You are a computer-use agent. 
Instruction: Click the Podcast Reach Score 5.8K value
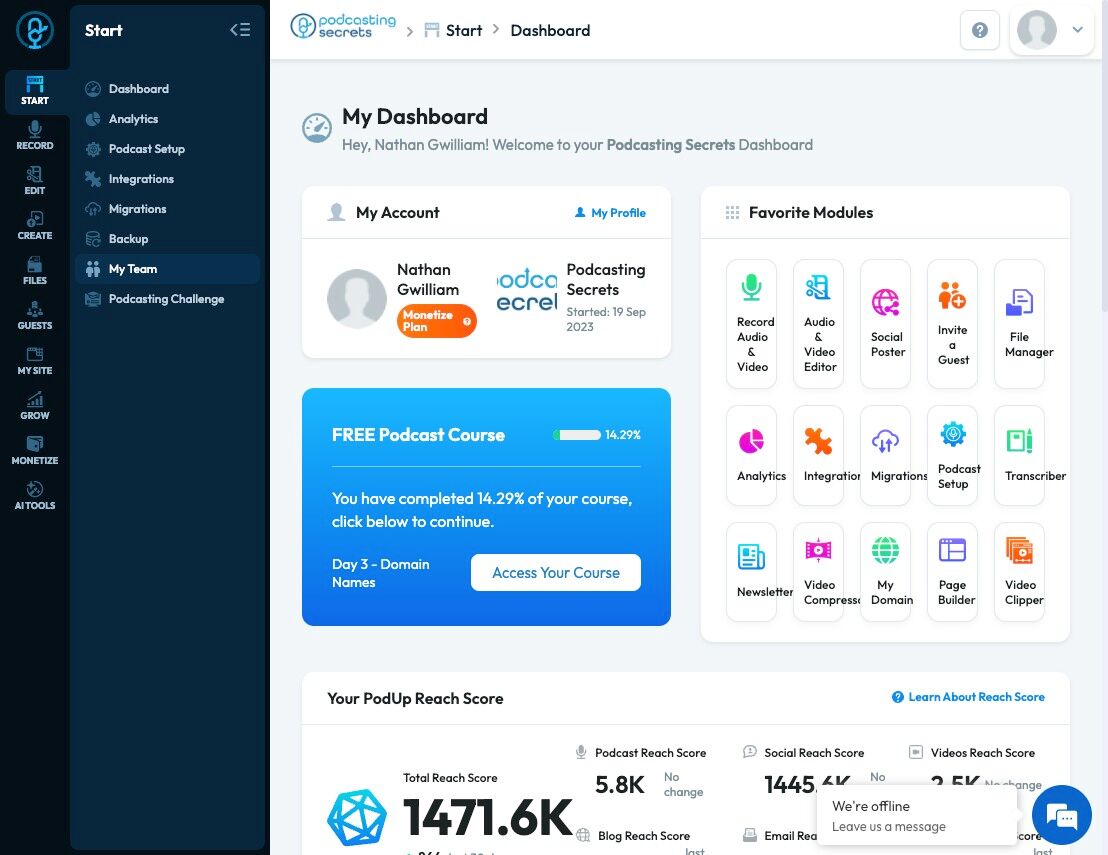click(620, 784)
